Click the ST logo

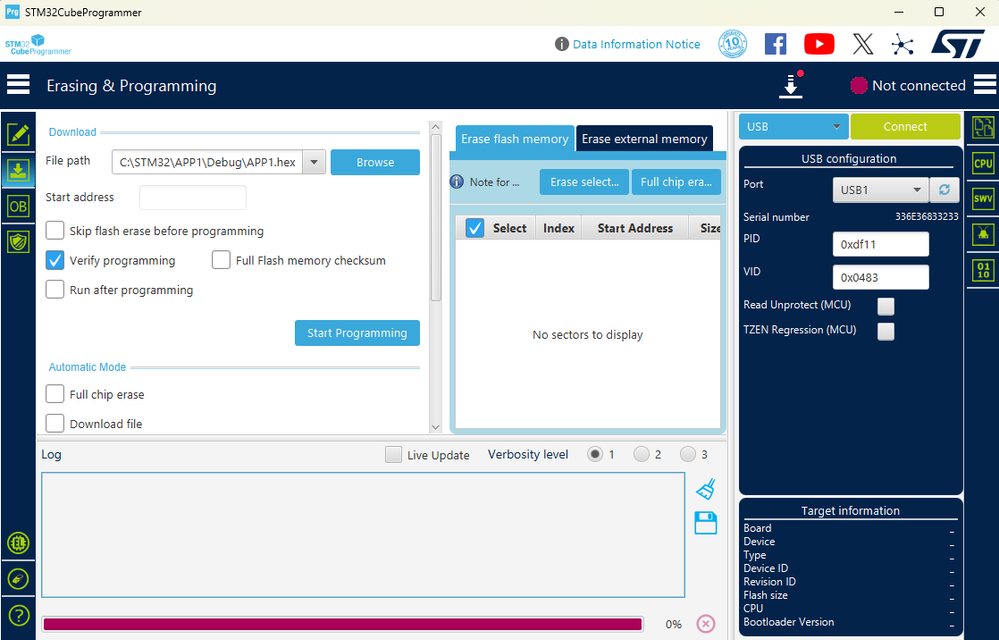[x=958, y=44]
